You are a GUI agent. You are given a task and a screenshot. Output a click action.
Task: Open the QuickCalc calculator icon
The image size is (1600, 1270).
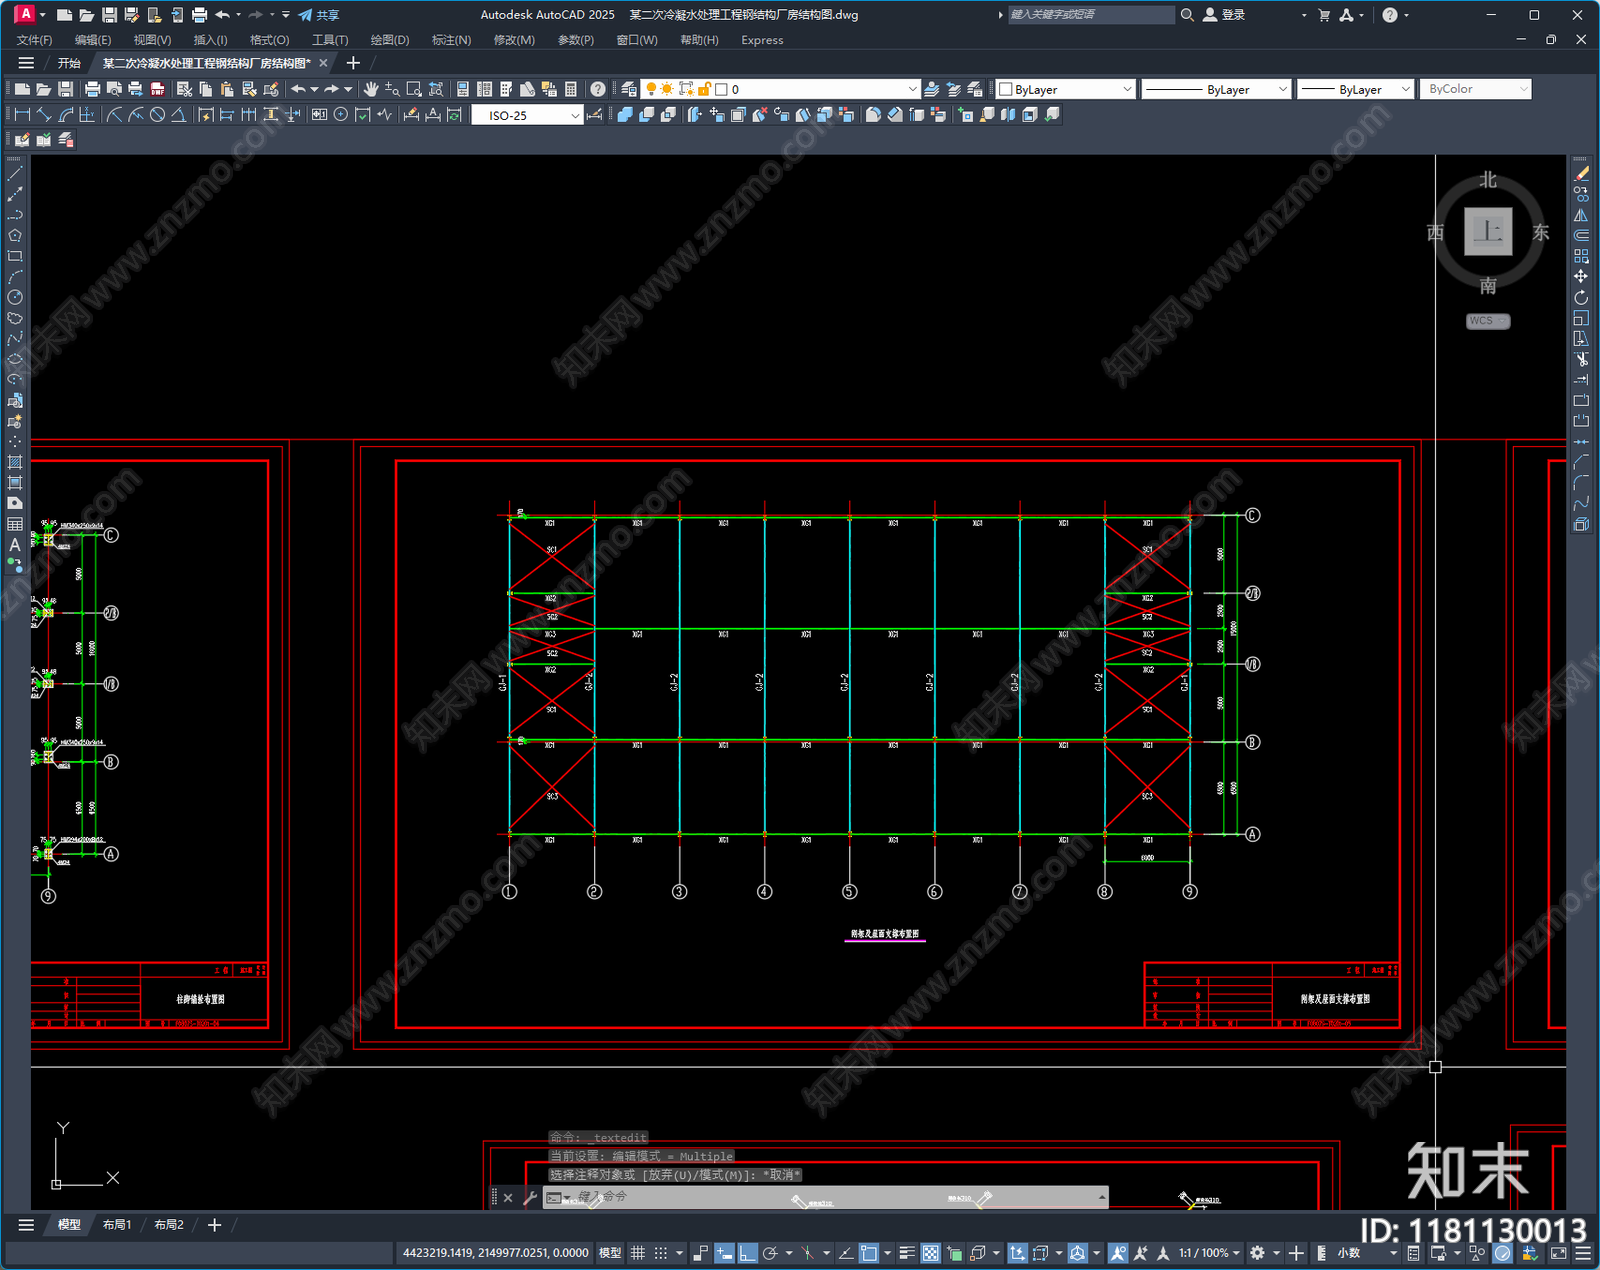(x=571, y=89)
